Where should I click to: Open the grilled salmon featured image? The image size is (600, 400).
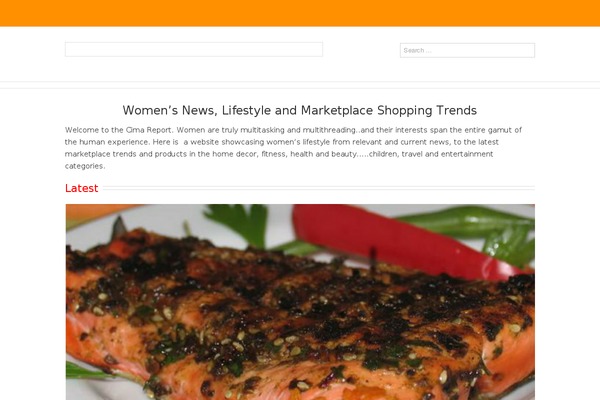click(x=300, y=302)
